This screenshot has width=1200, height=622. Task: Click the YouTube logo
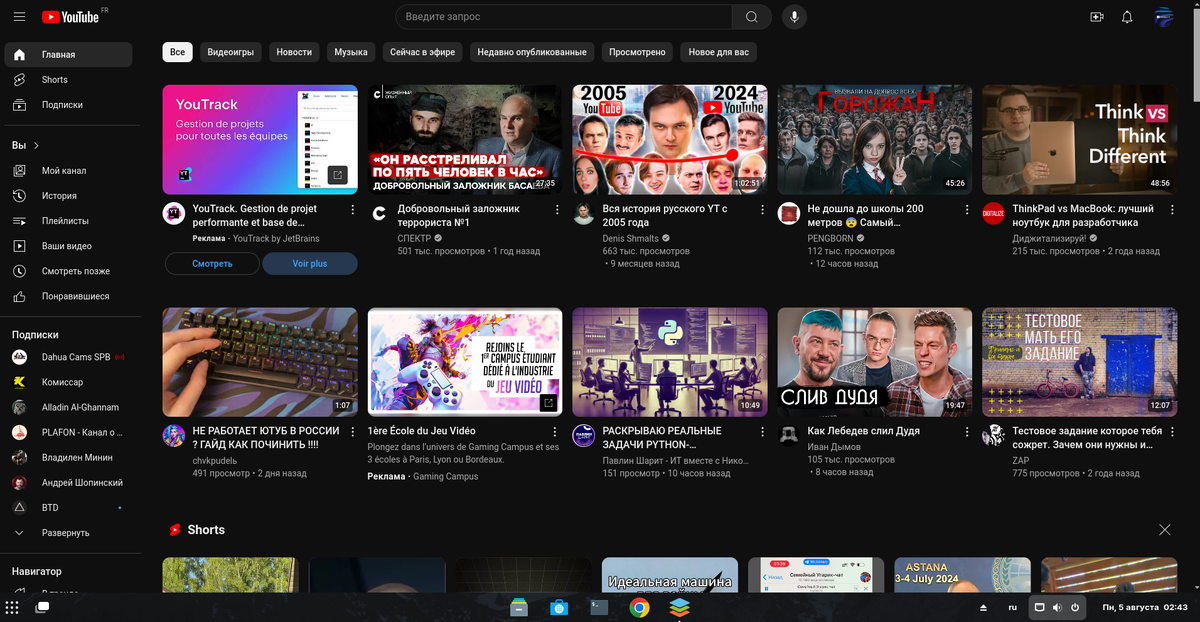pyautogui.click(x=70, y=17)
